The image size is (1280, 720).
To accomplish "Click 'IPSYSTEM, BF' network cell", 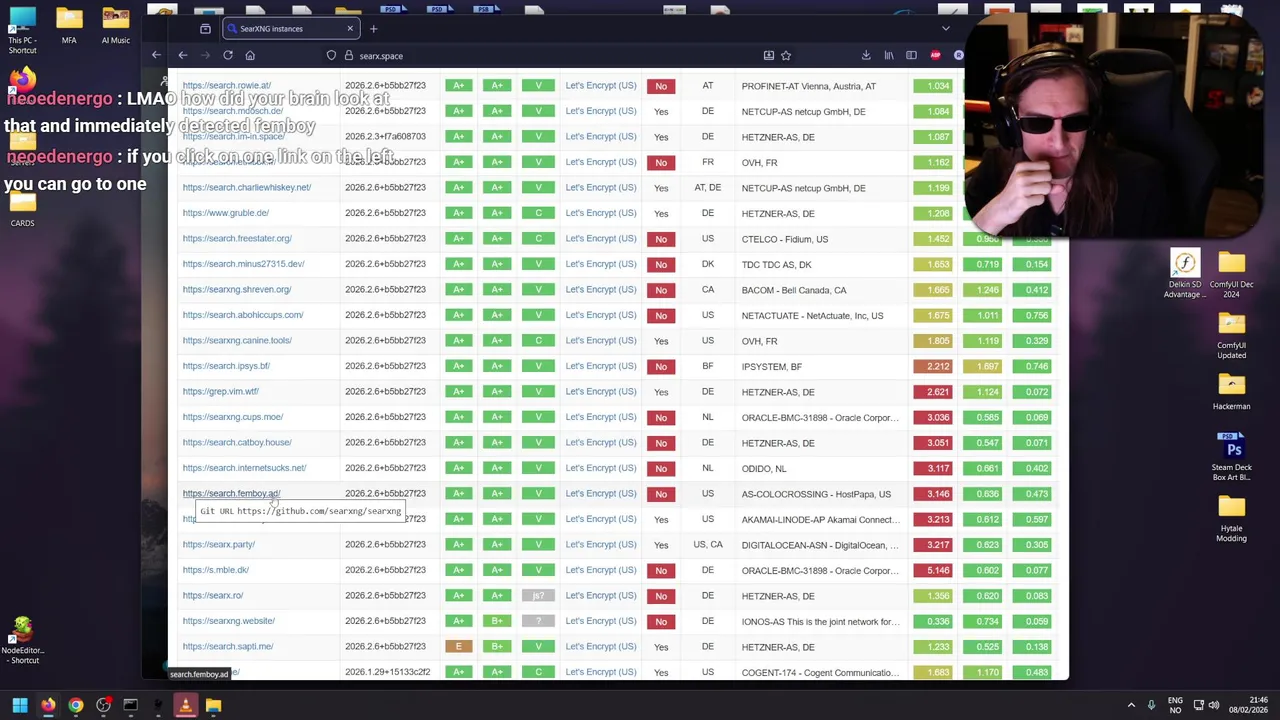I will (772, 367).
